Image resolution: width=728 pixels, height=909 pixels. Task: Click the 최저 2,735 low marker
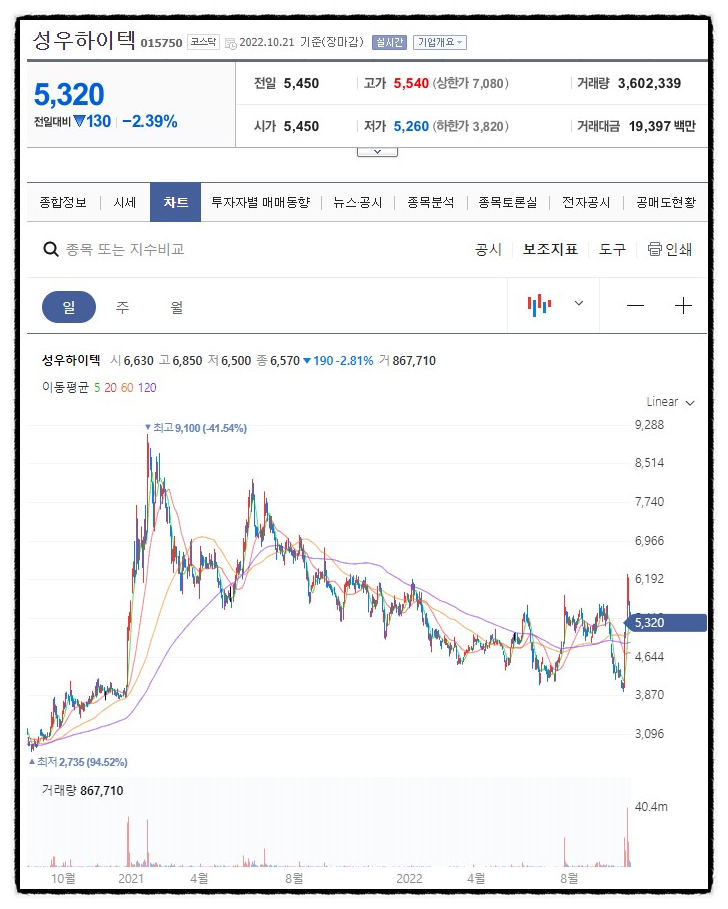(x=78, y=762)
